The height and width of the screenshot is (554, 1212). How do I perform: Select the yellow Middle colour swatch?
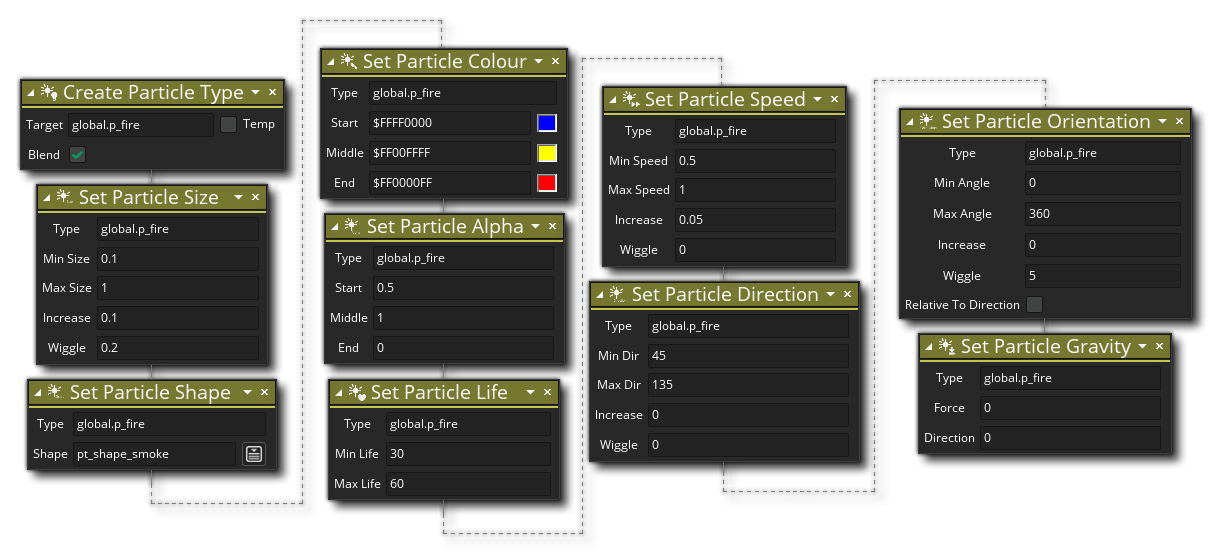click(x=546, y=153)
